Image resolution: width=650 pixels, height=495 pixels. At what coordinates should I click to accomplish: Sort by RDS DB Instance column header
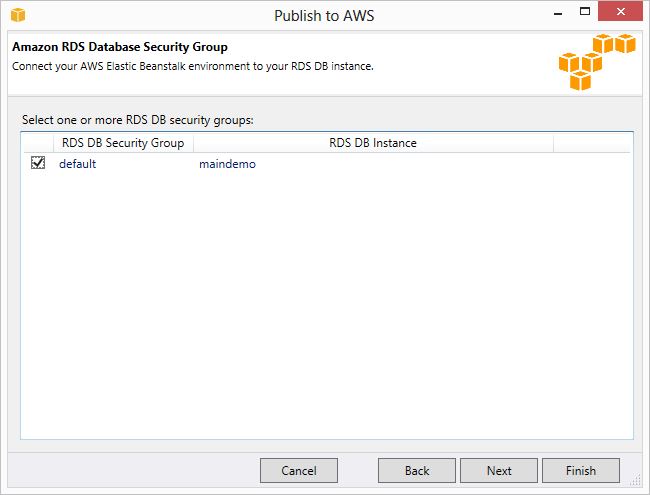pos(373,143)
